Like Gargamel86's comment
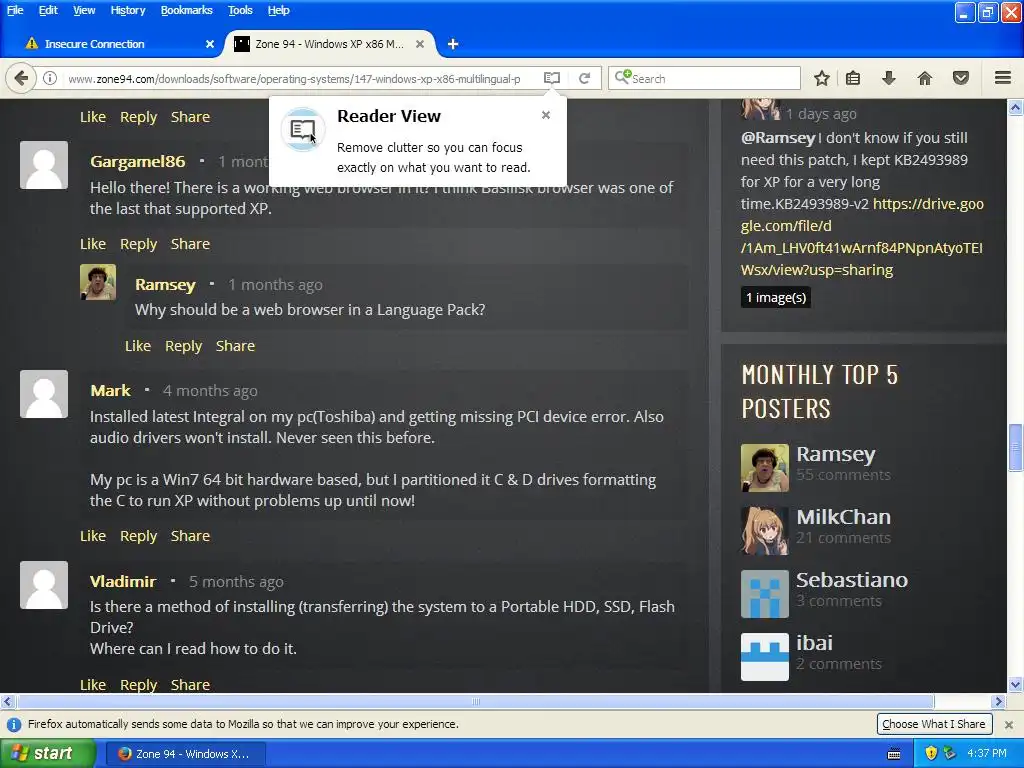 pos(92,244)
